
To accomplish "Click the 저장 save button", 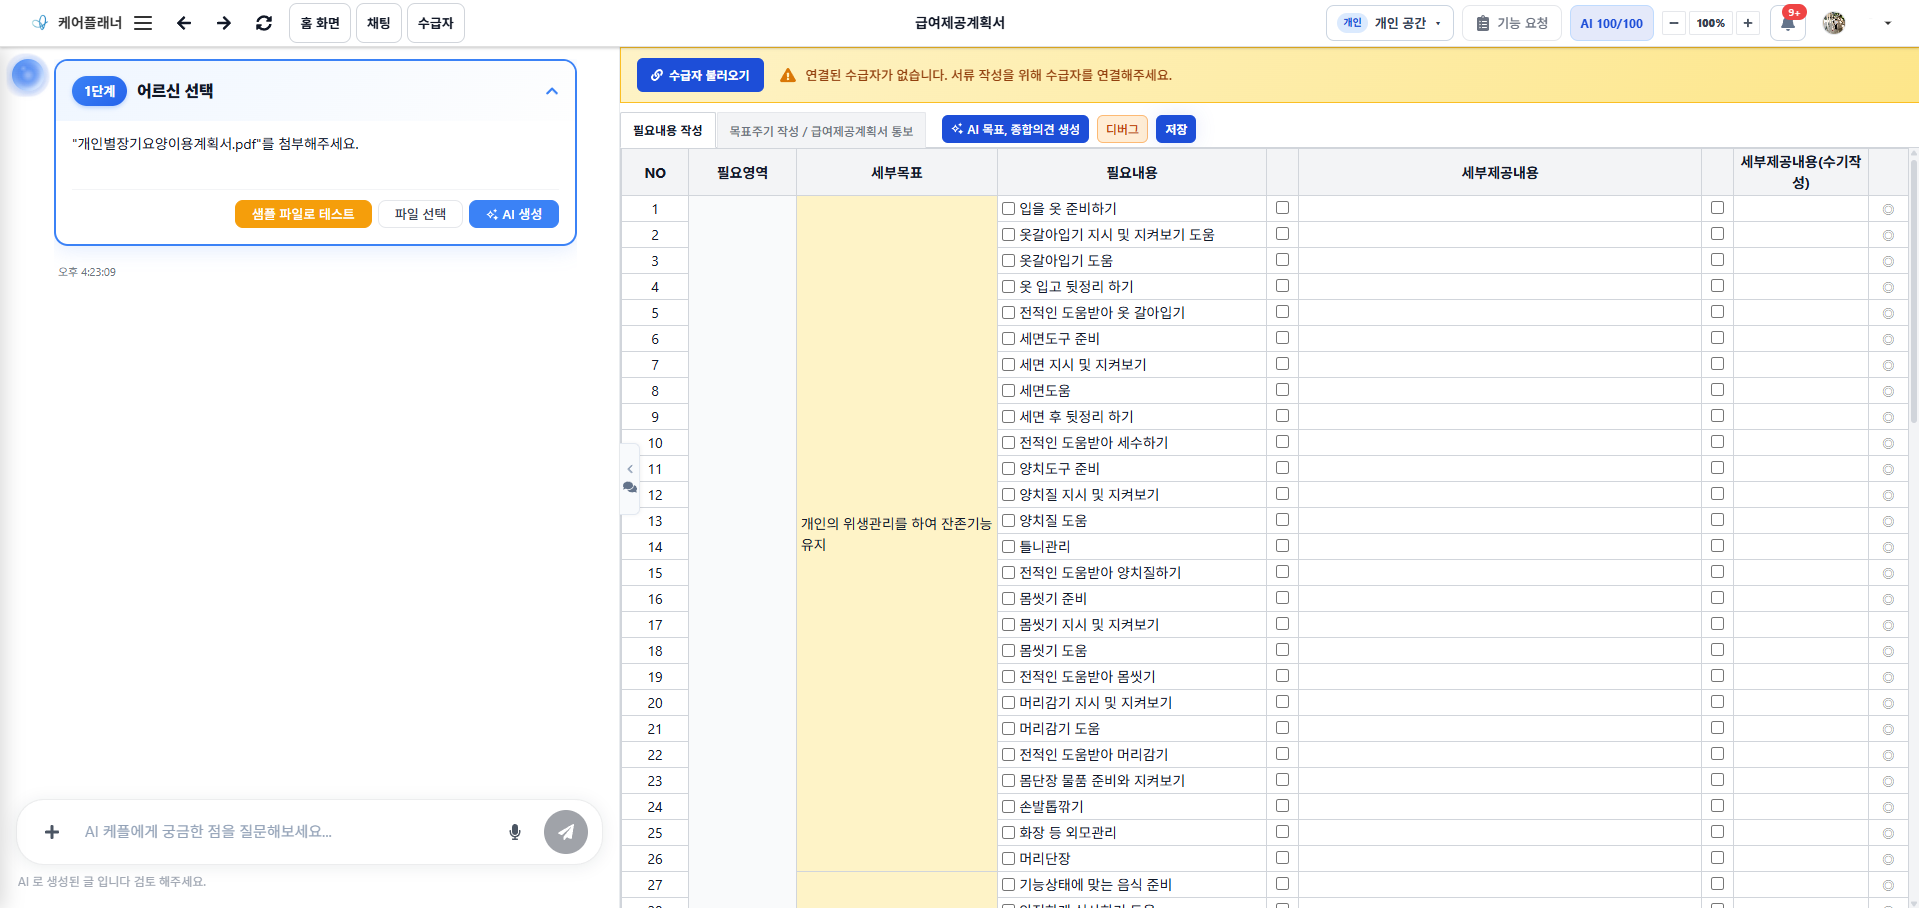I will [x=1176, y=129].
